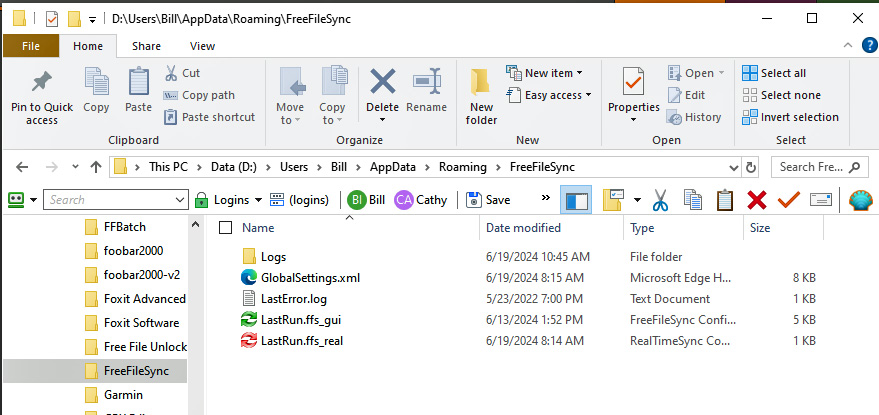Click the red X Delete ribbon icon
Screen dimensions: 879x415
(383, 82)
